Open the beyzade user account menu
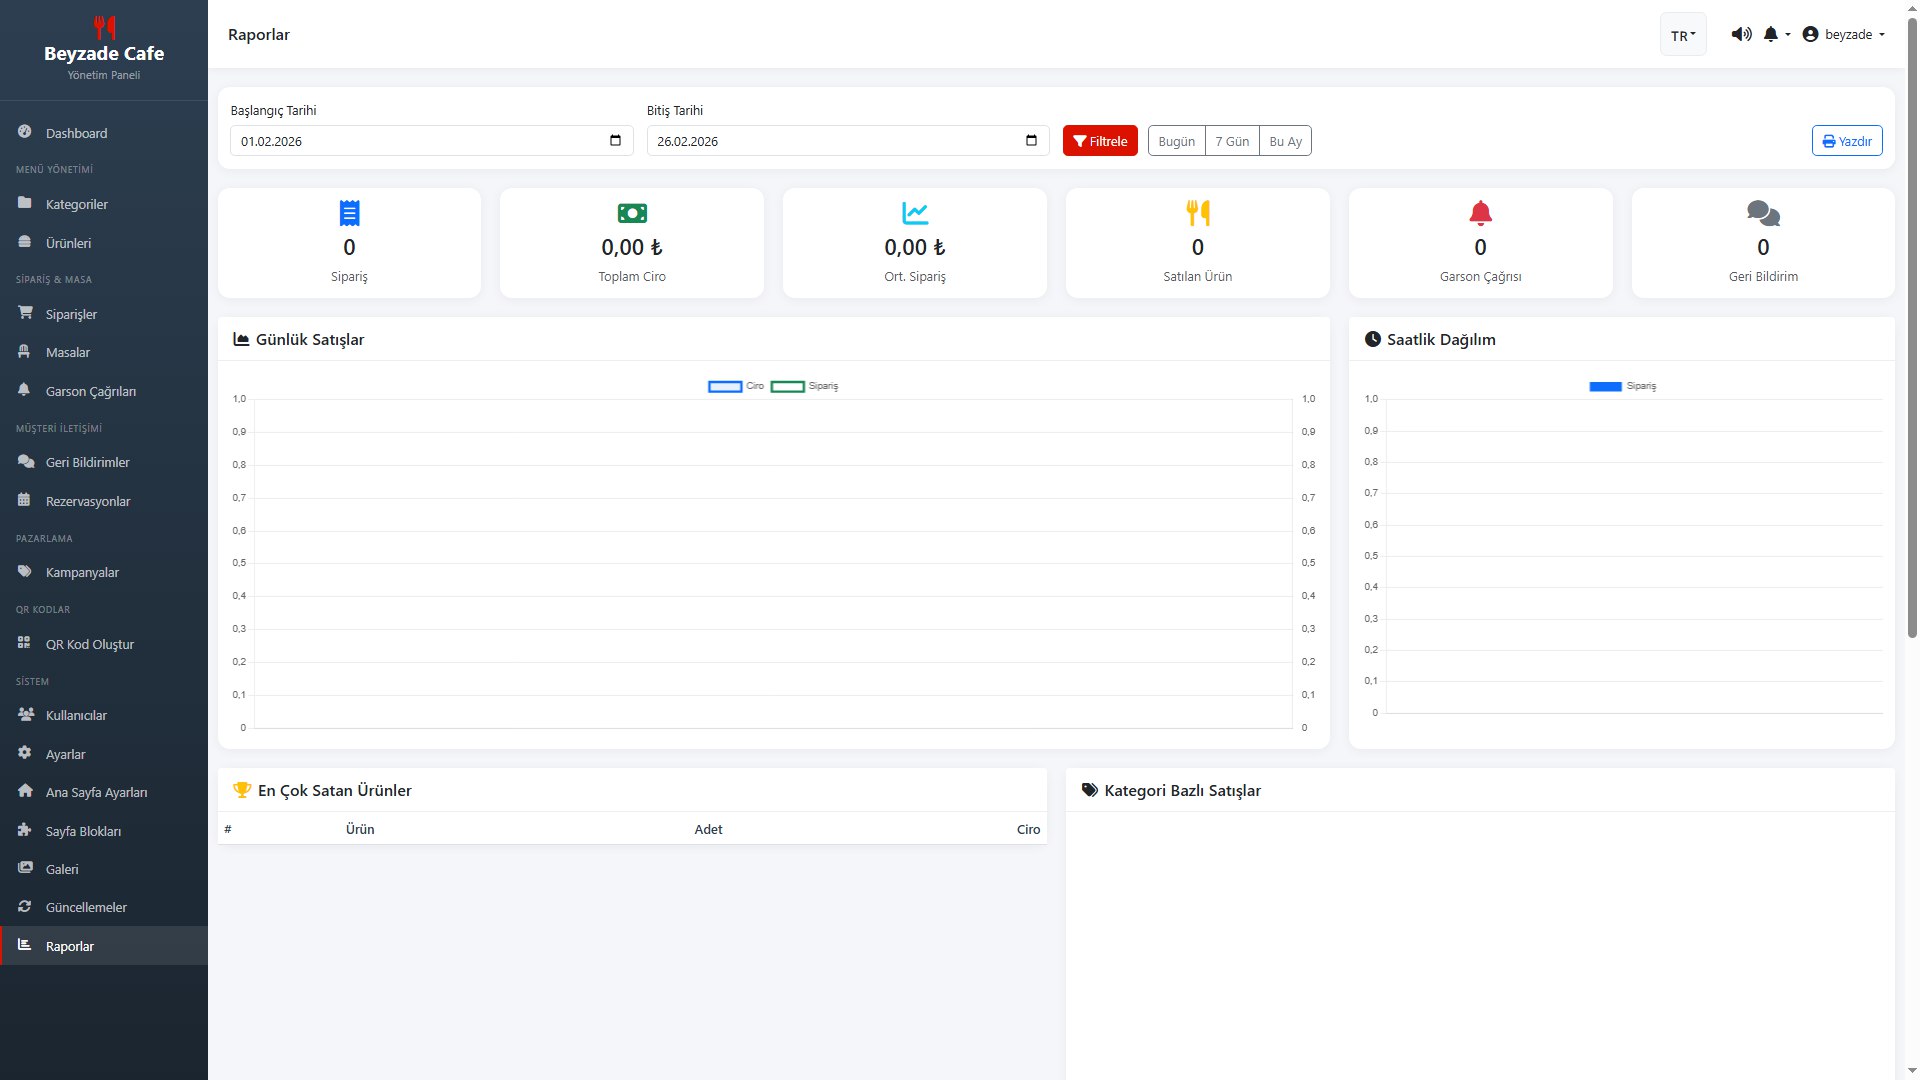Viewport: 1920px width, 1080px height. pos(1843,34)
